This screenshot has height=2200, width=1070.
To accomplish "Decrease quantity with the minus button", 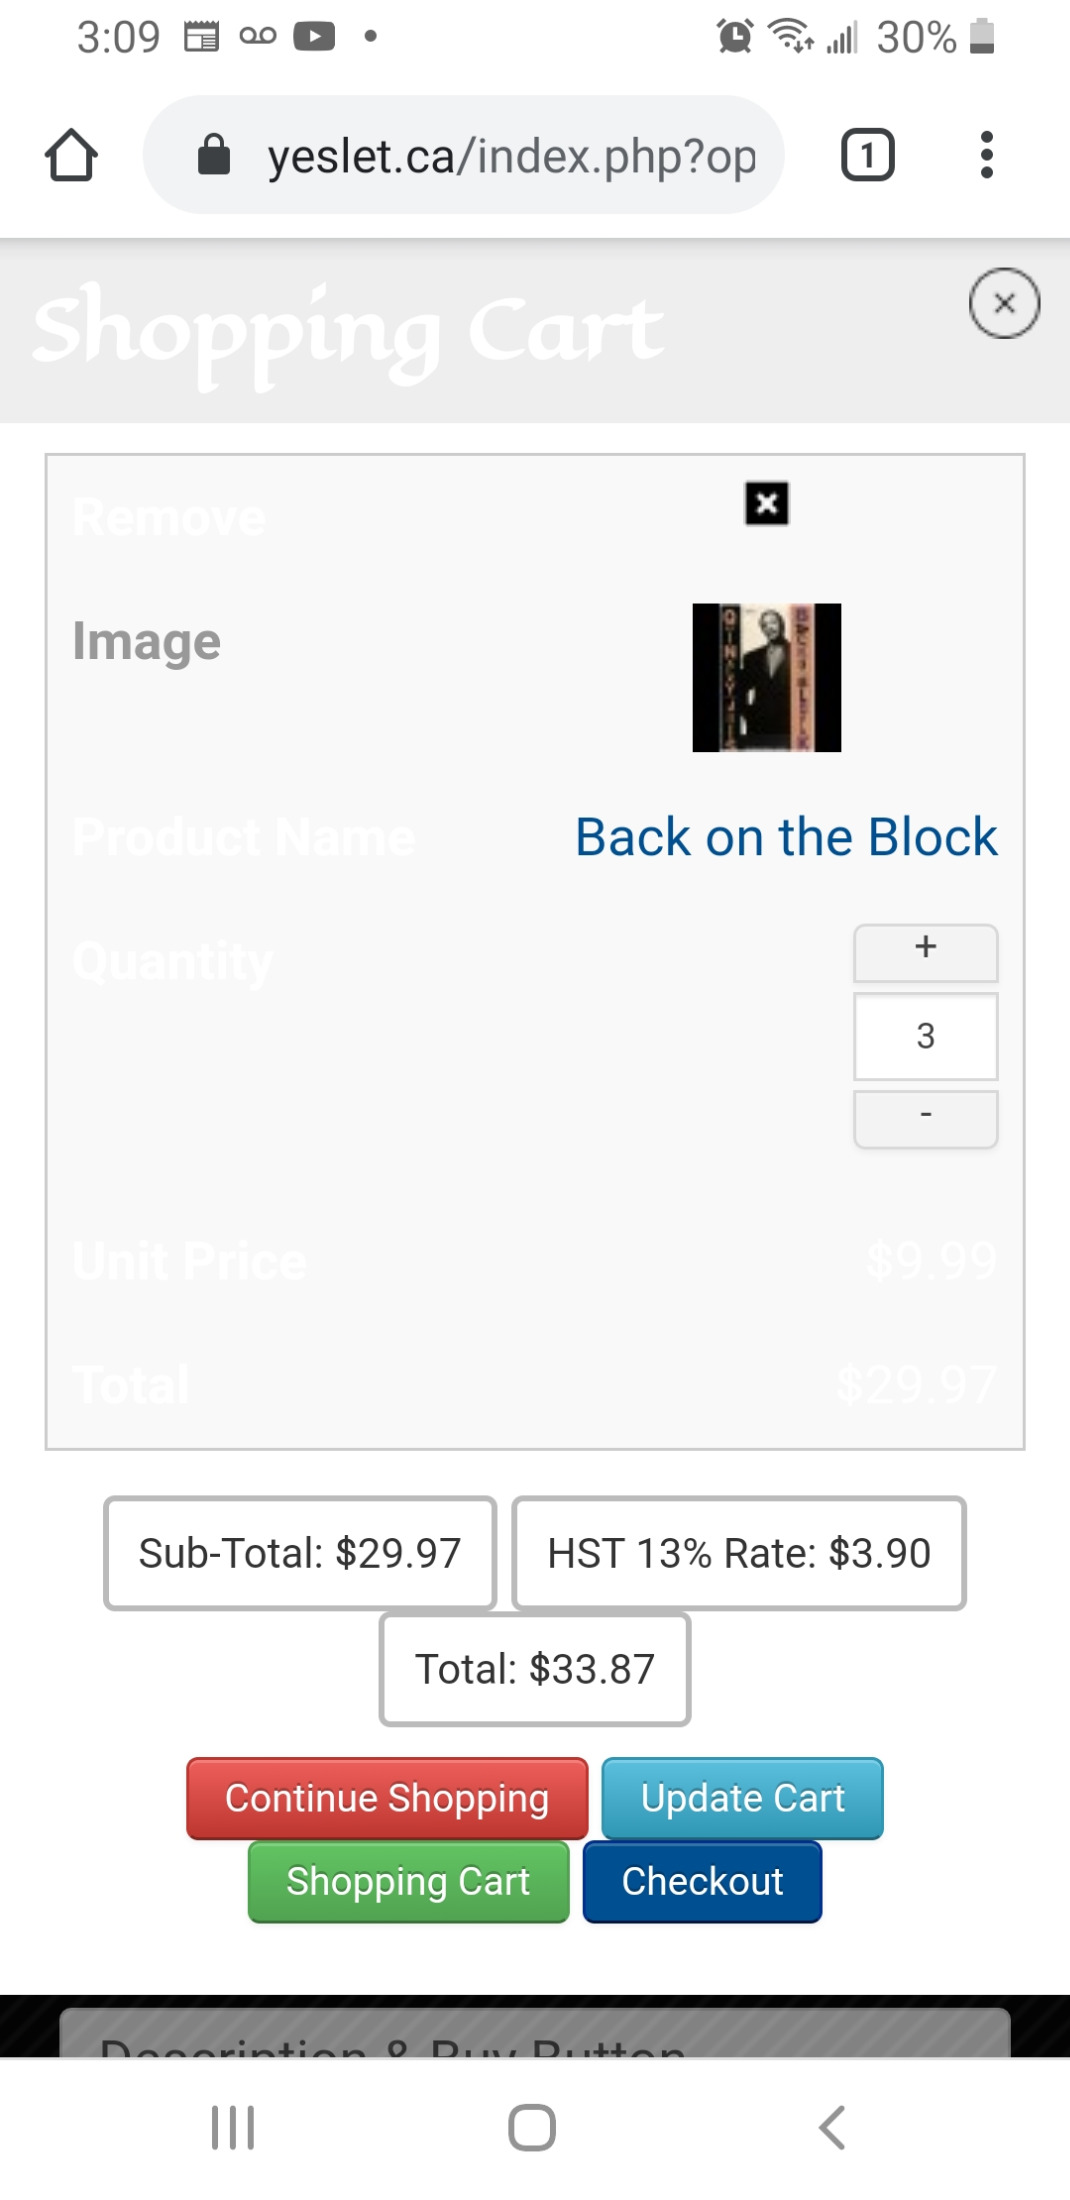I will click(926, 1119).
